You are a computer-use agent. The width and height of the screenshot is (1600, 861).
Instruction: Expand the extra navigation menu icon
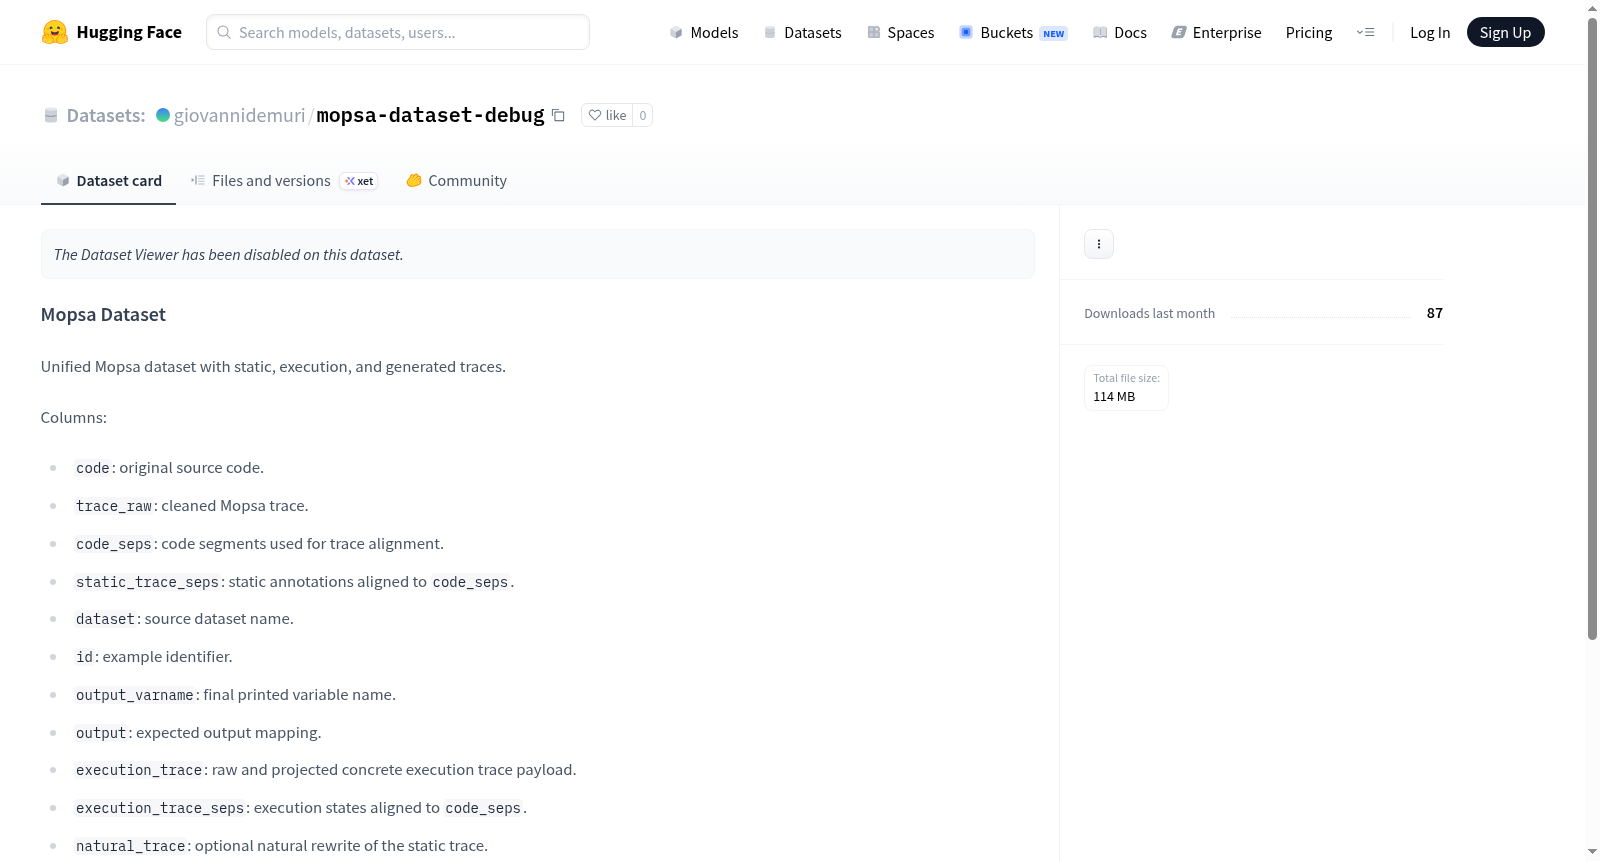click(x=1365, y=32)
